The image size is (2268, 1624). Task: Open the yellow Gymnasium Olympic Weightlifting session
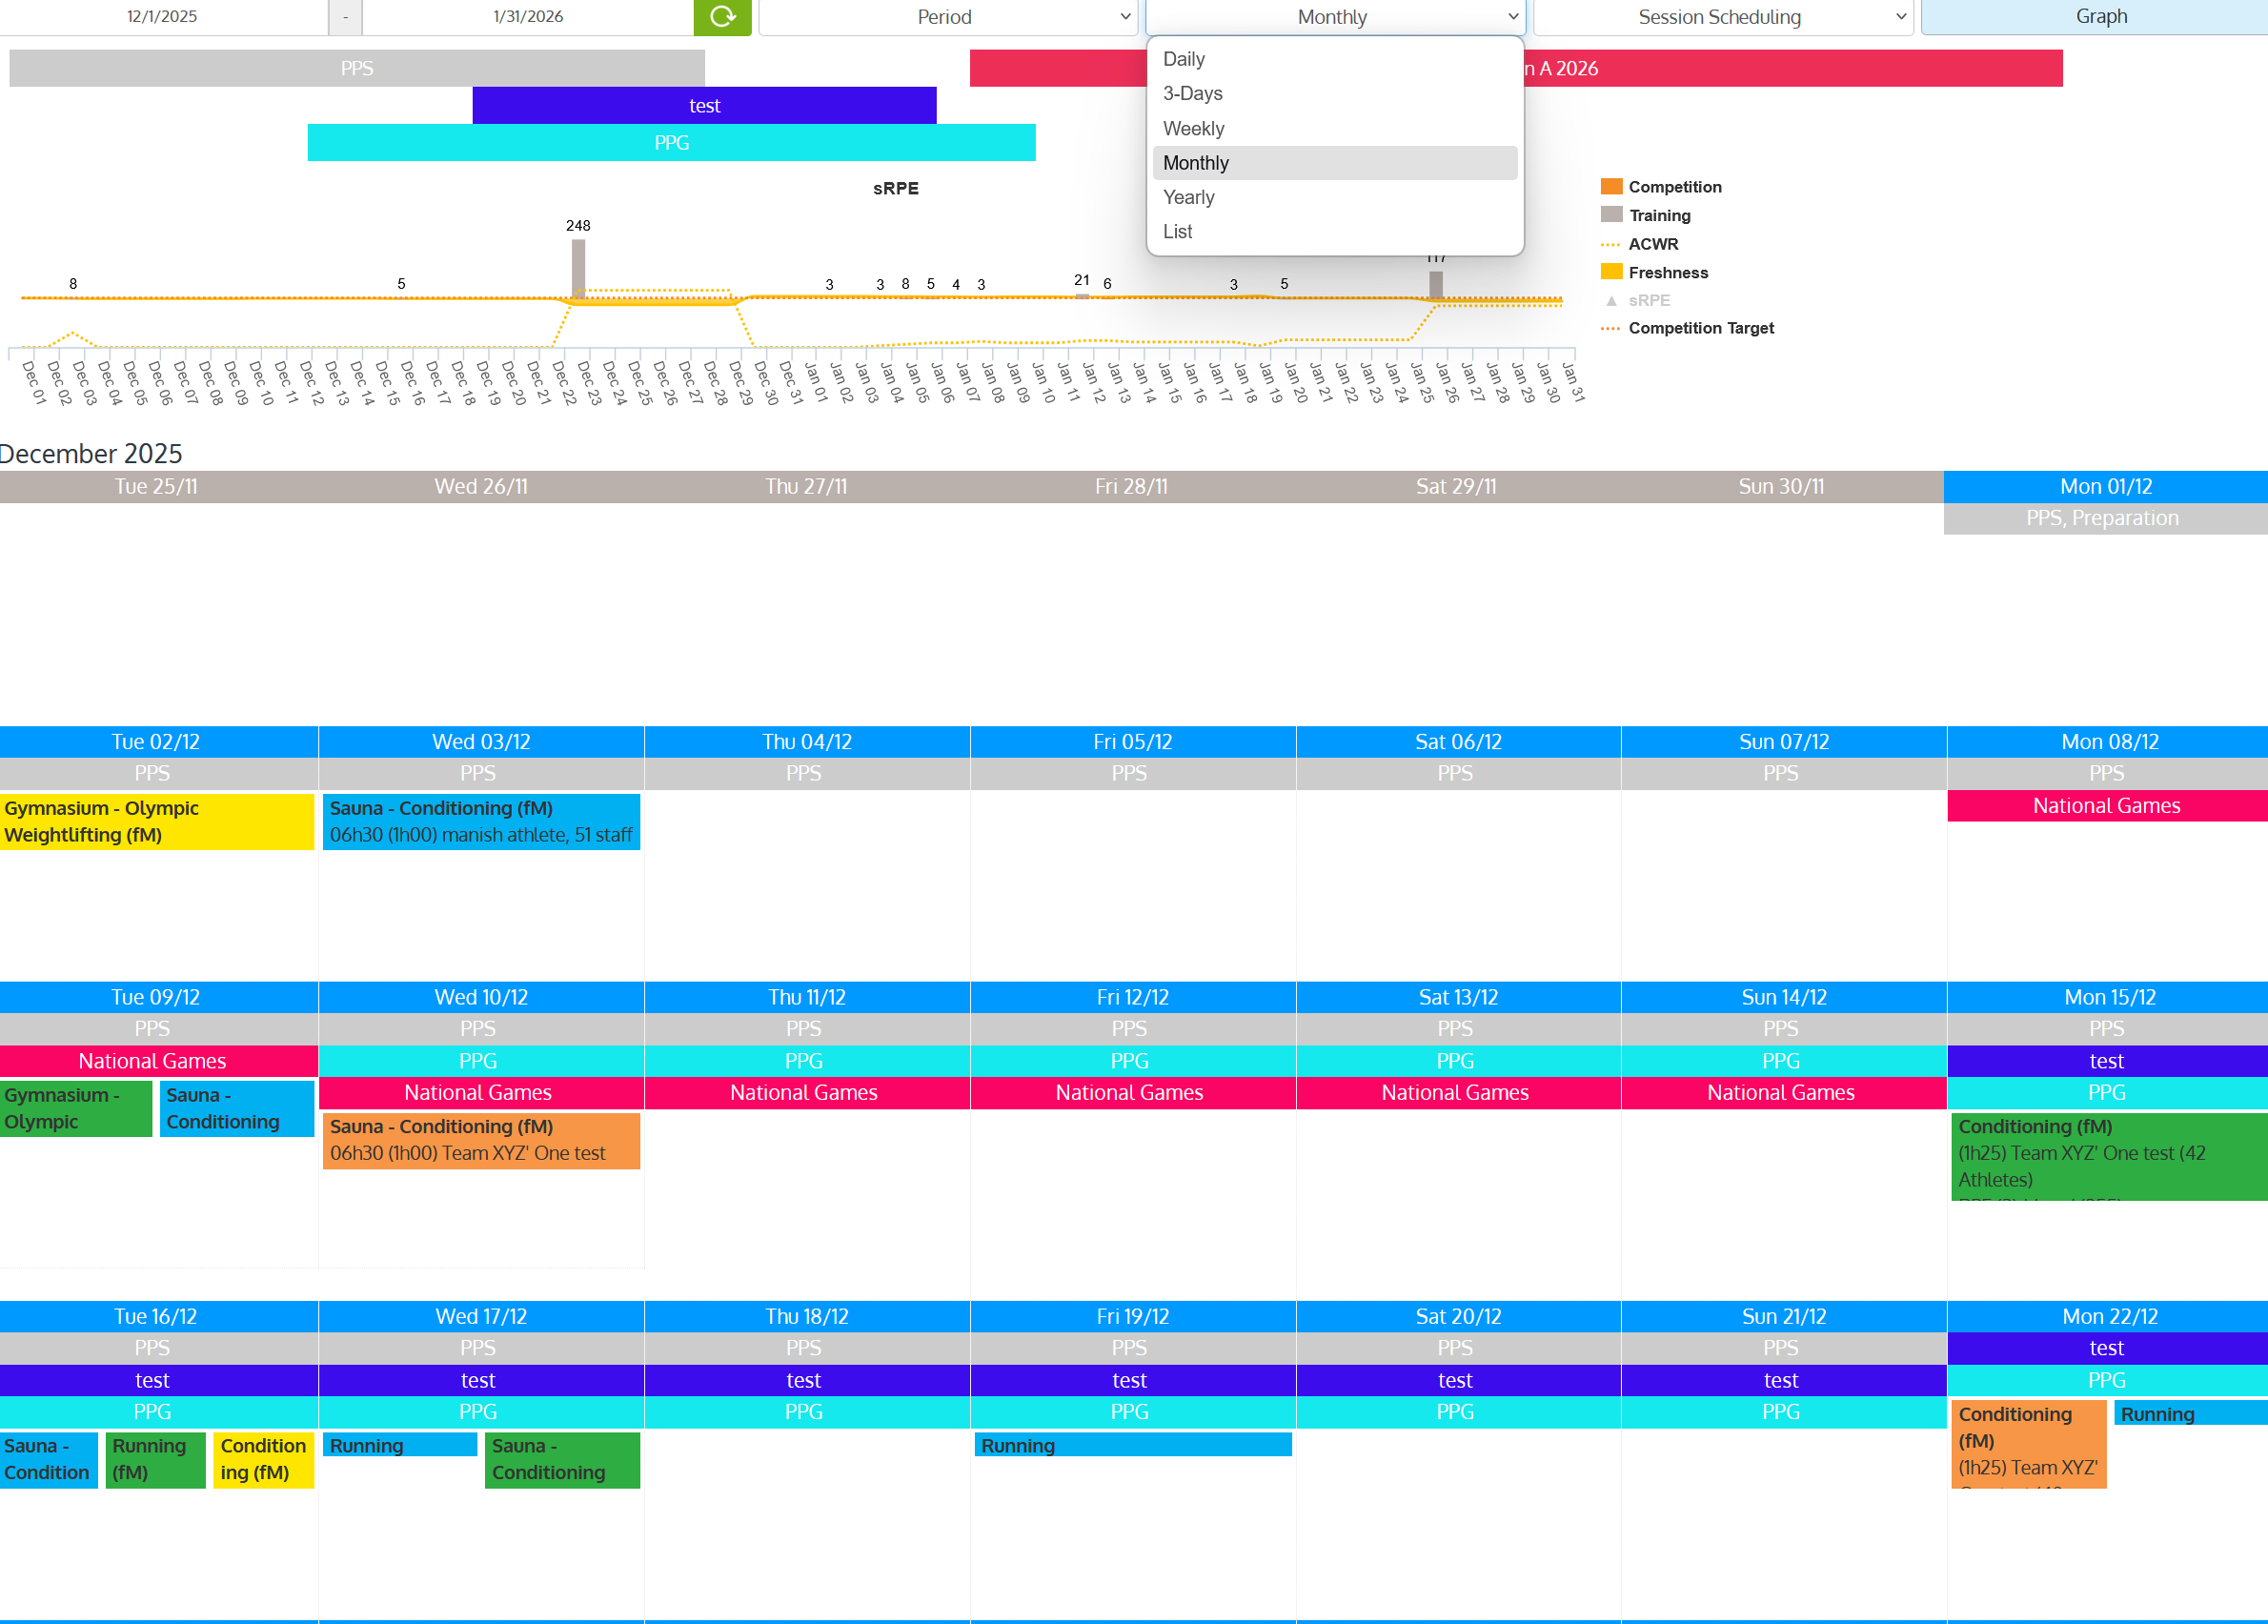point(157,821)
